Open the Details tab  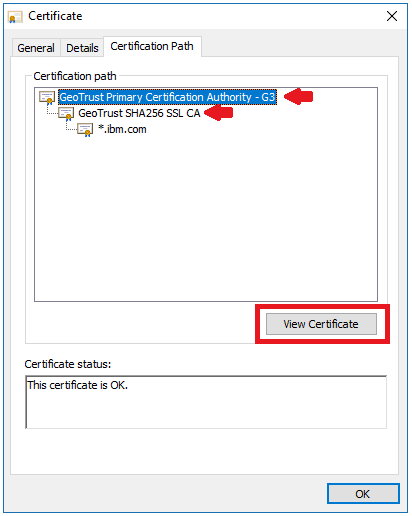pos(82,48)
